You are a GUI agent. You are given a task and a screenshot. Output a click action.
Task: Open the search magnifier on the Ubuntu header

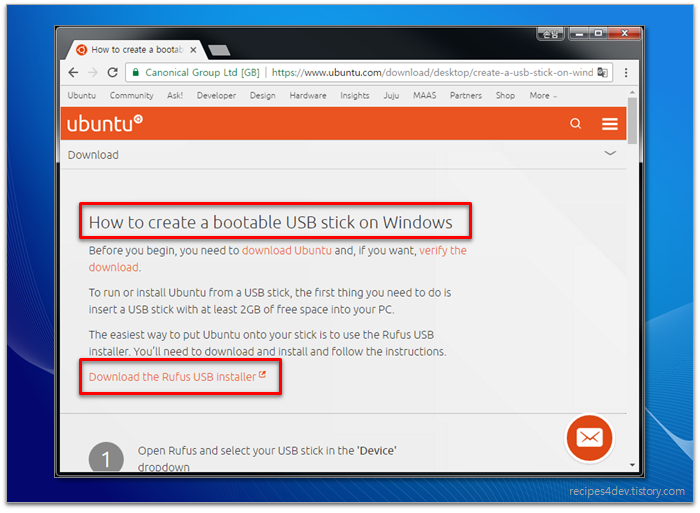coord(575,124)
